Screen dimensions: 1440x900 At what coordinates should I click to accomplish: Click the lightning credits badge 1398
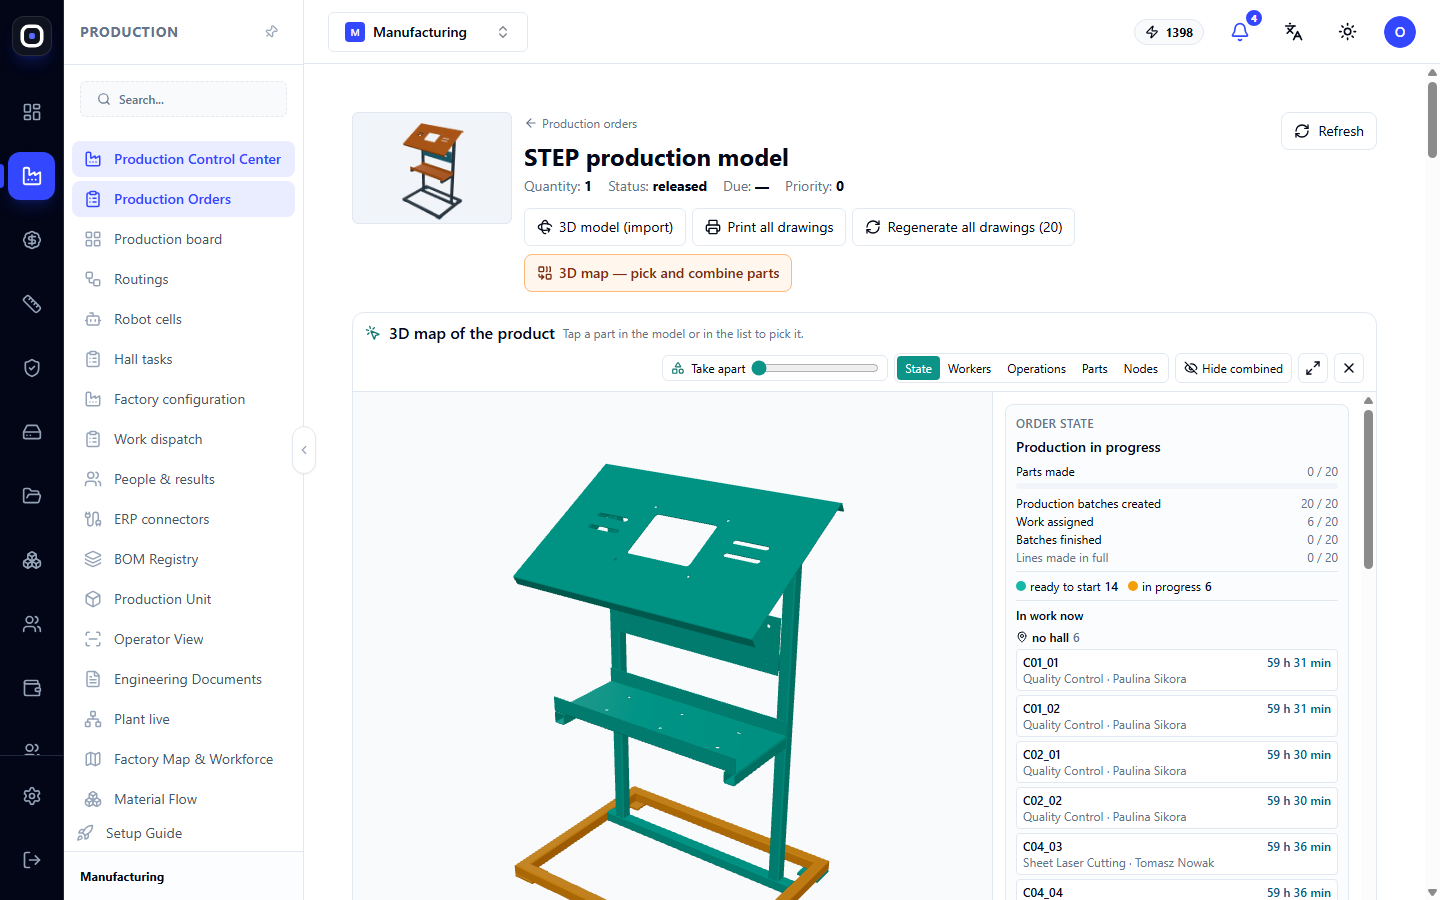coord(1169,32)
